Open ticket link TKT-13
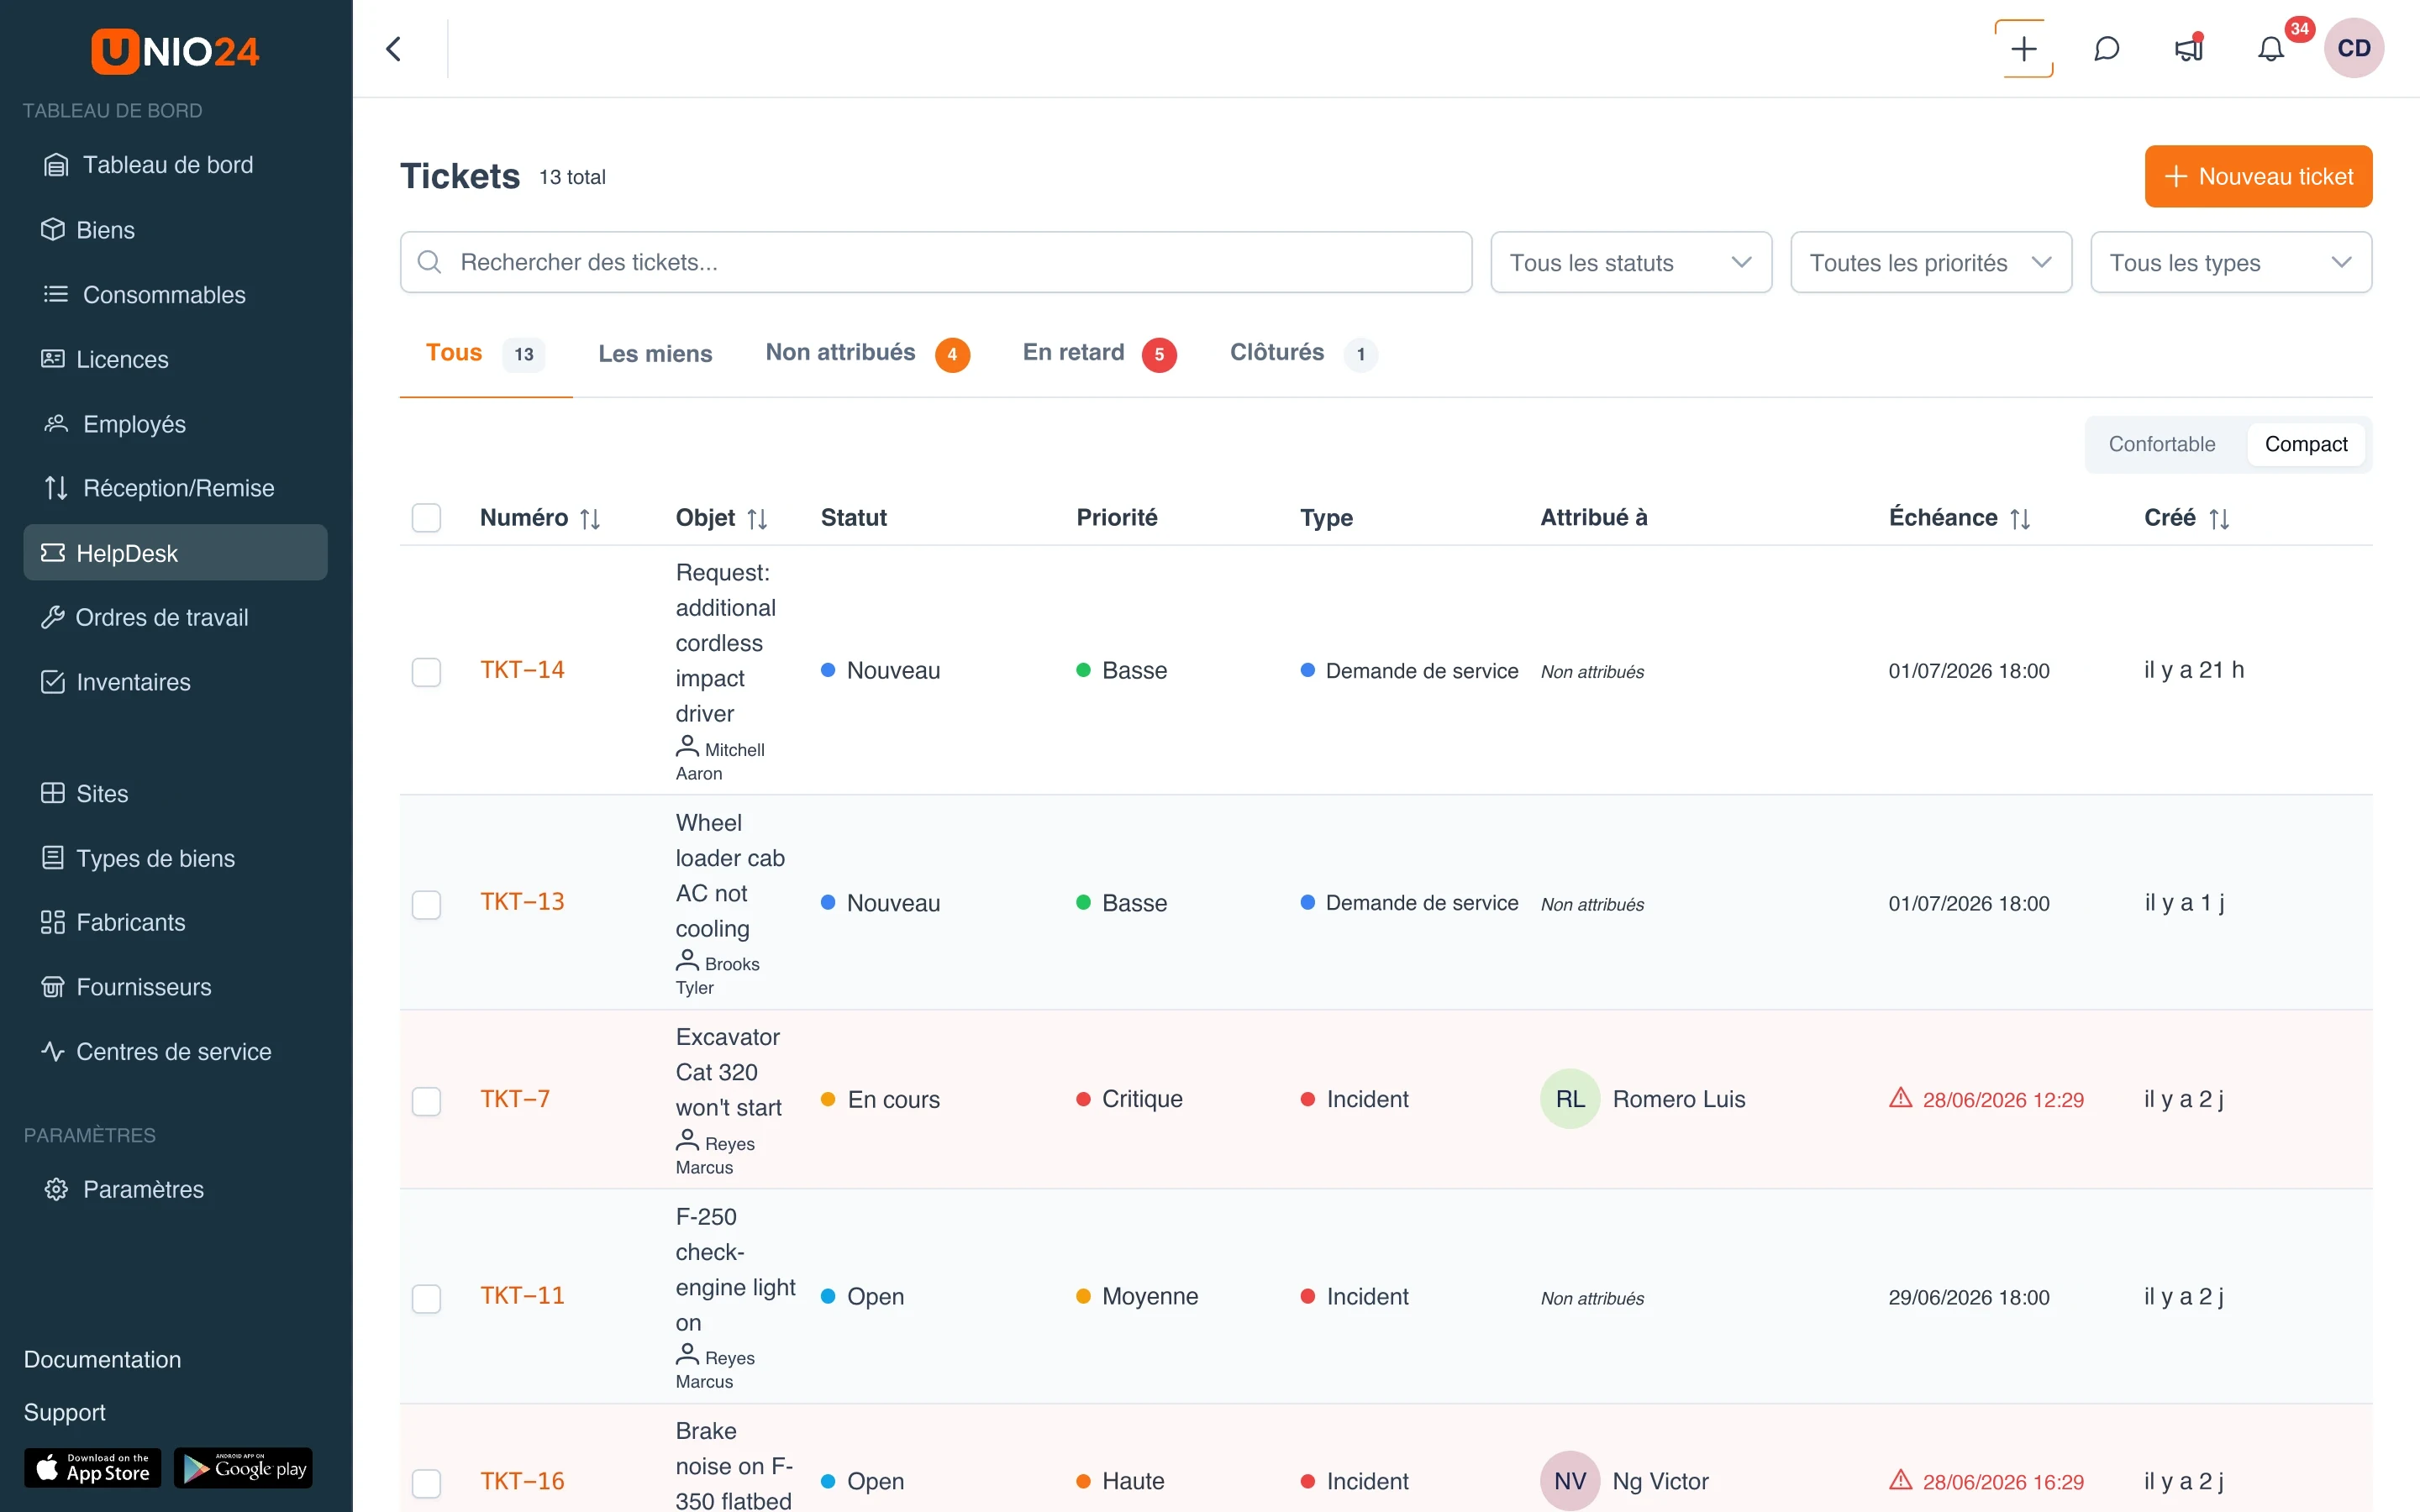Screen dimensions: 2420x1512 tap(522, 902)
